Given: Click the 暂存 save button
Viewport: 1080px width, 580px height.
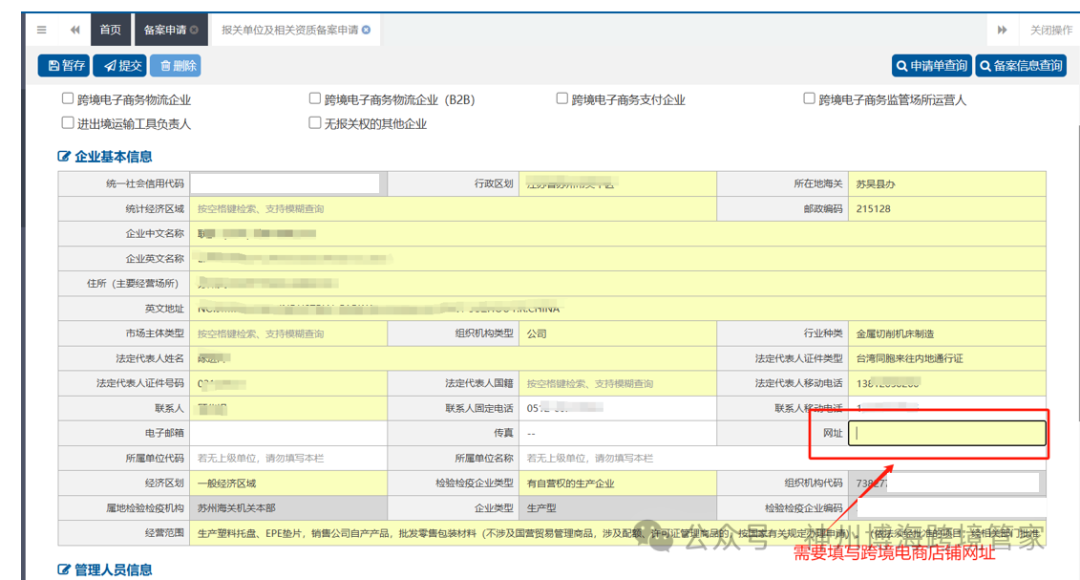Looking at the screenshot, I should [65, 65].
